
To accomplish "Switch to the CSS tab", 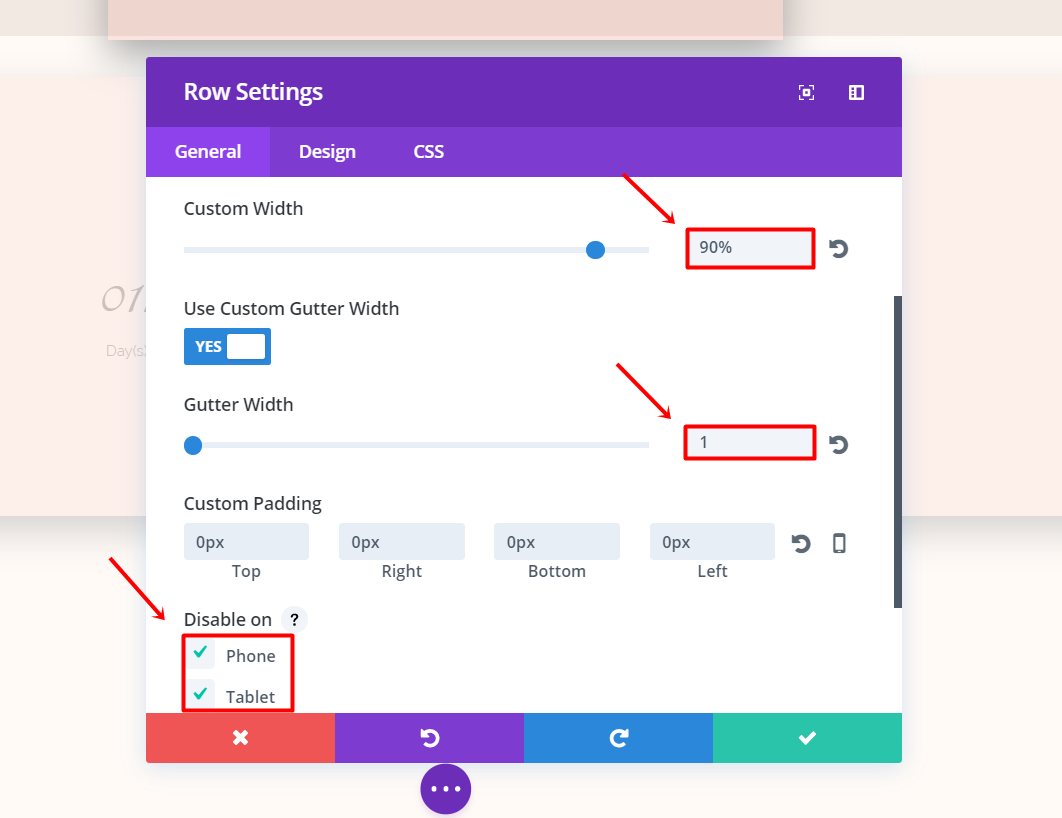I will (x=429, y=152).
